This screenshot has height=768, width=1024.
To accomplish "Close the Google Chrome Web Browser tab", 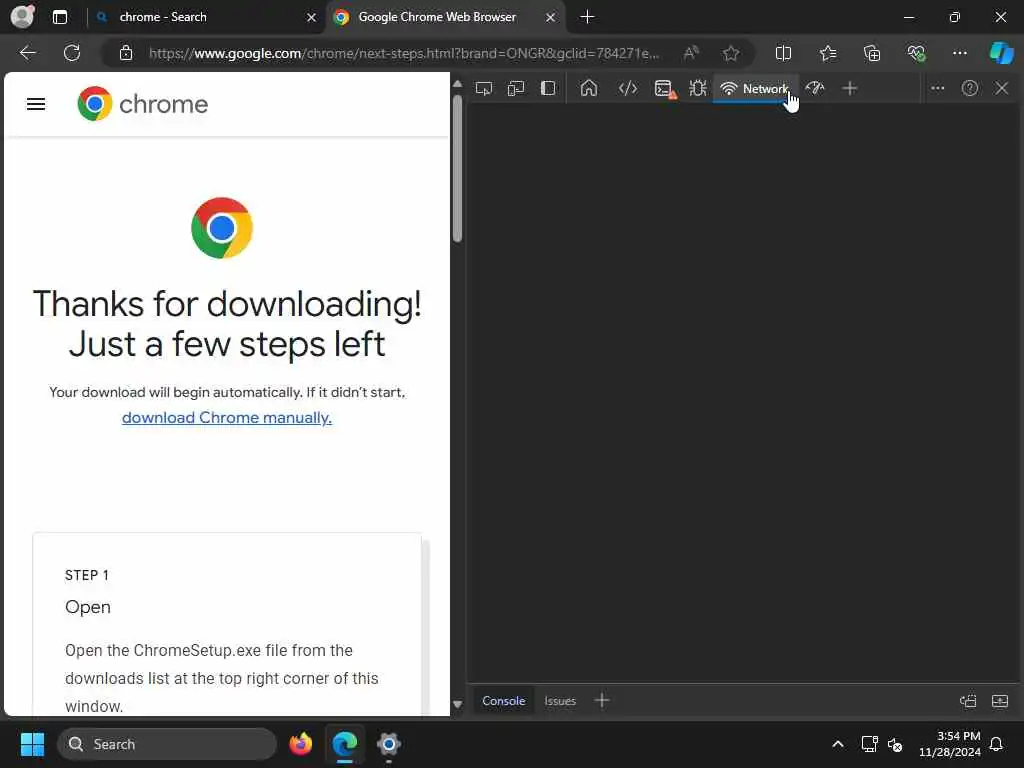I will click(551, 18).
